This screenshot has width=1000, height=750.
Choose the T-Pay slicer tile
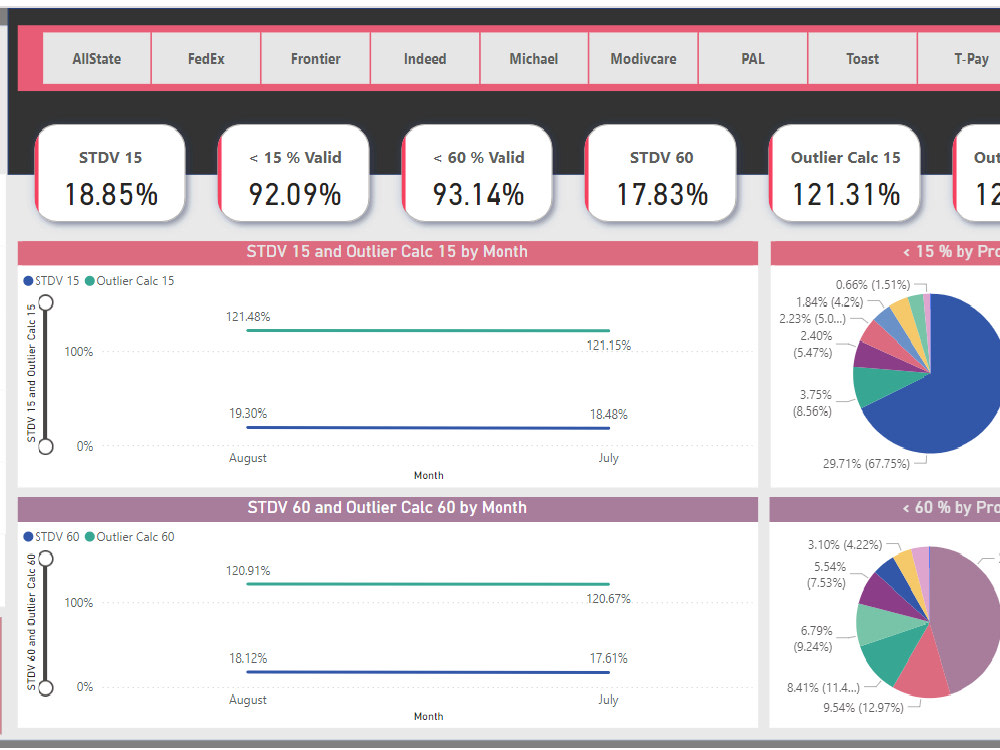pos(959,59)
